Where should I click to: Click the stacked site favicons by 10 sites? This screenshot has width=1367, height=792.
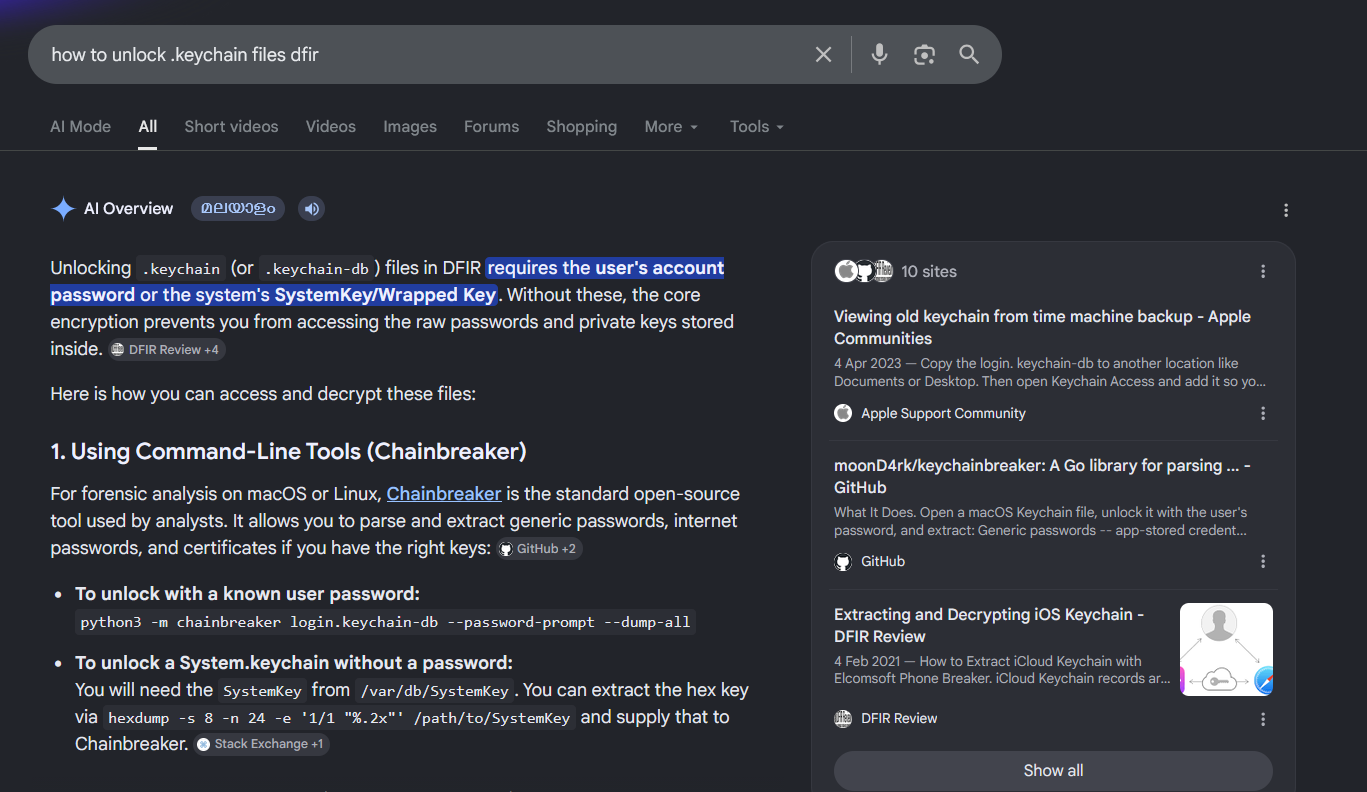pos(863,271)
